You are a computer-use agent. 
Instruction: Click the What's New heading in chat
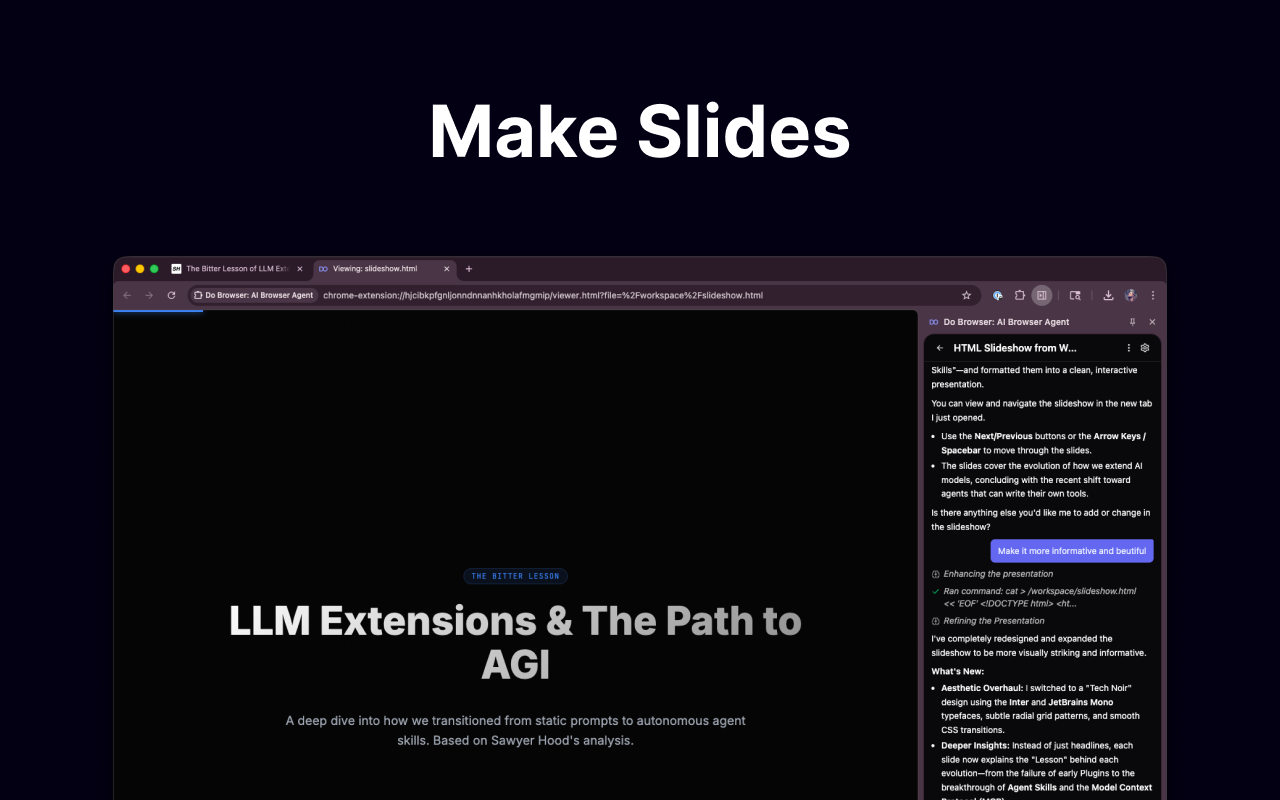pyautogui.click(x=958, y=671)
